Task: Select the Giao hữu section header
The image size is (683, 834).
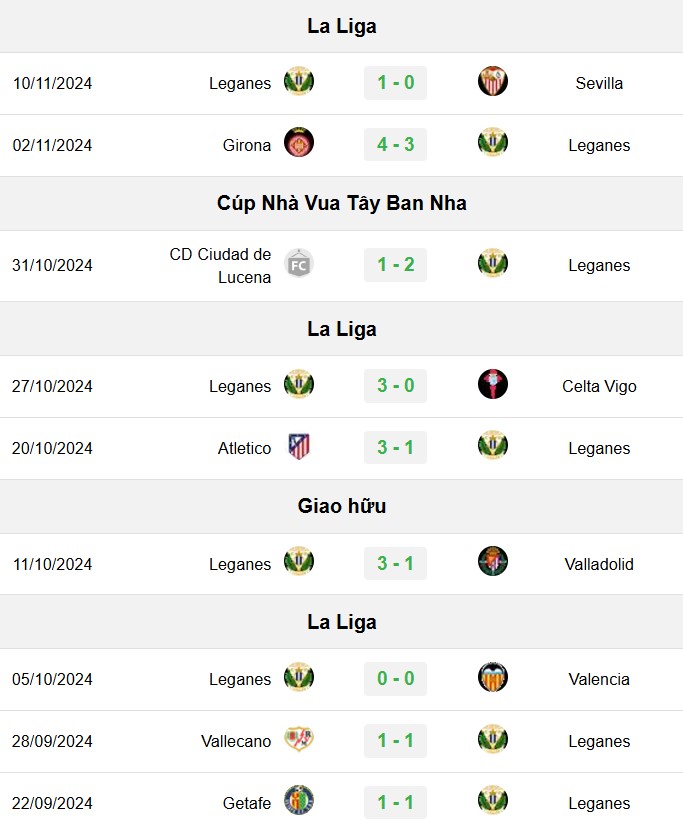Action: [x=342, y=506]
